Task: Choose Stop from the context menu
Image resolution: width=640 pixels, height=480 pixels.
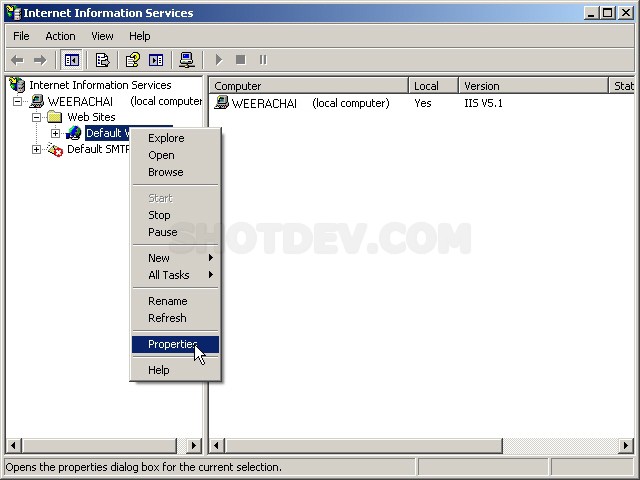Action: click(176, 215)
